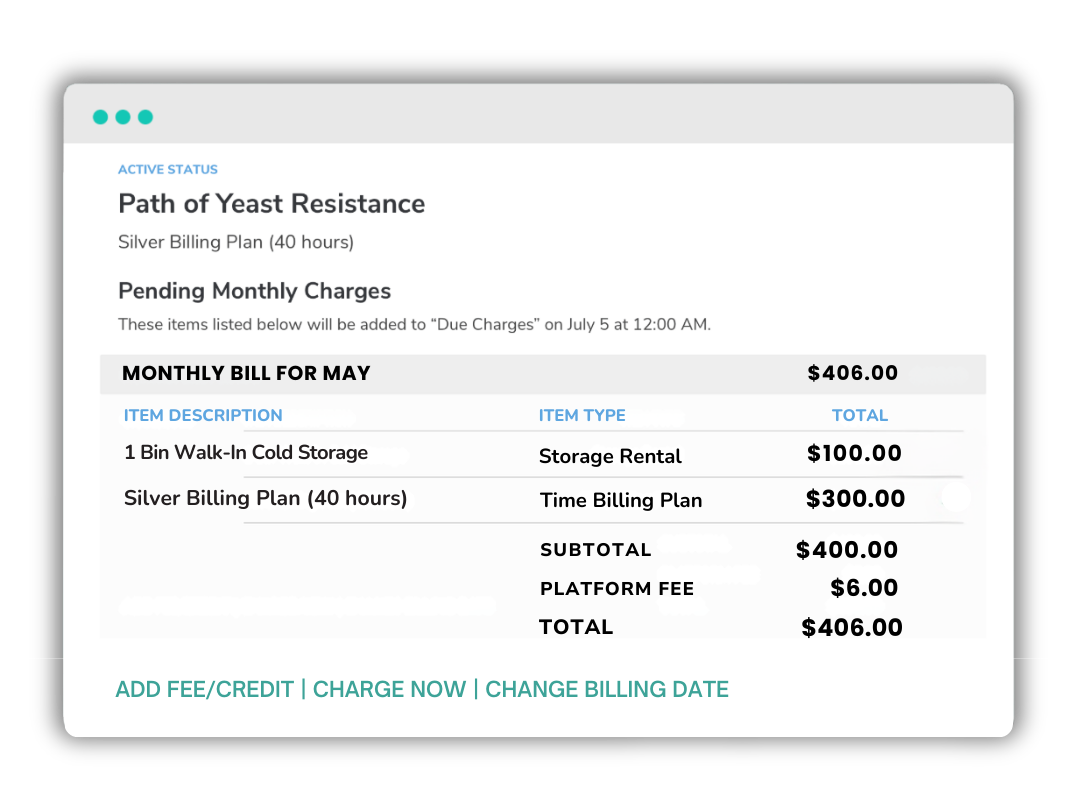Click the Storage Rental item type
This screenshot has height=800, width=1080.
pos(610,456)
